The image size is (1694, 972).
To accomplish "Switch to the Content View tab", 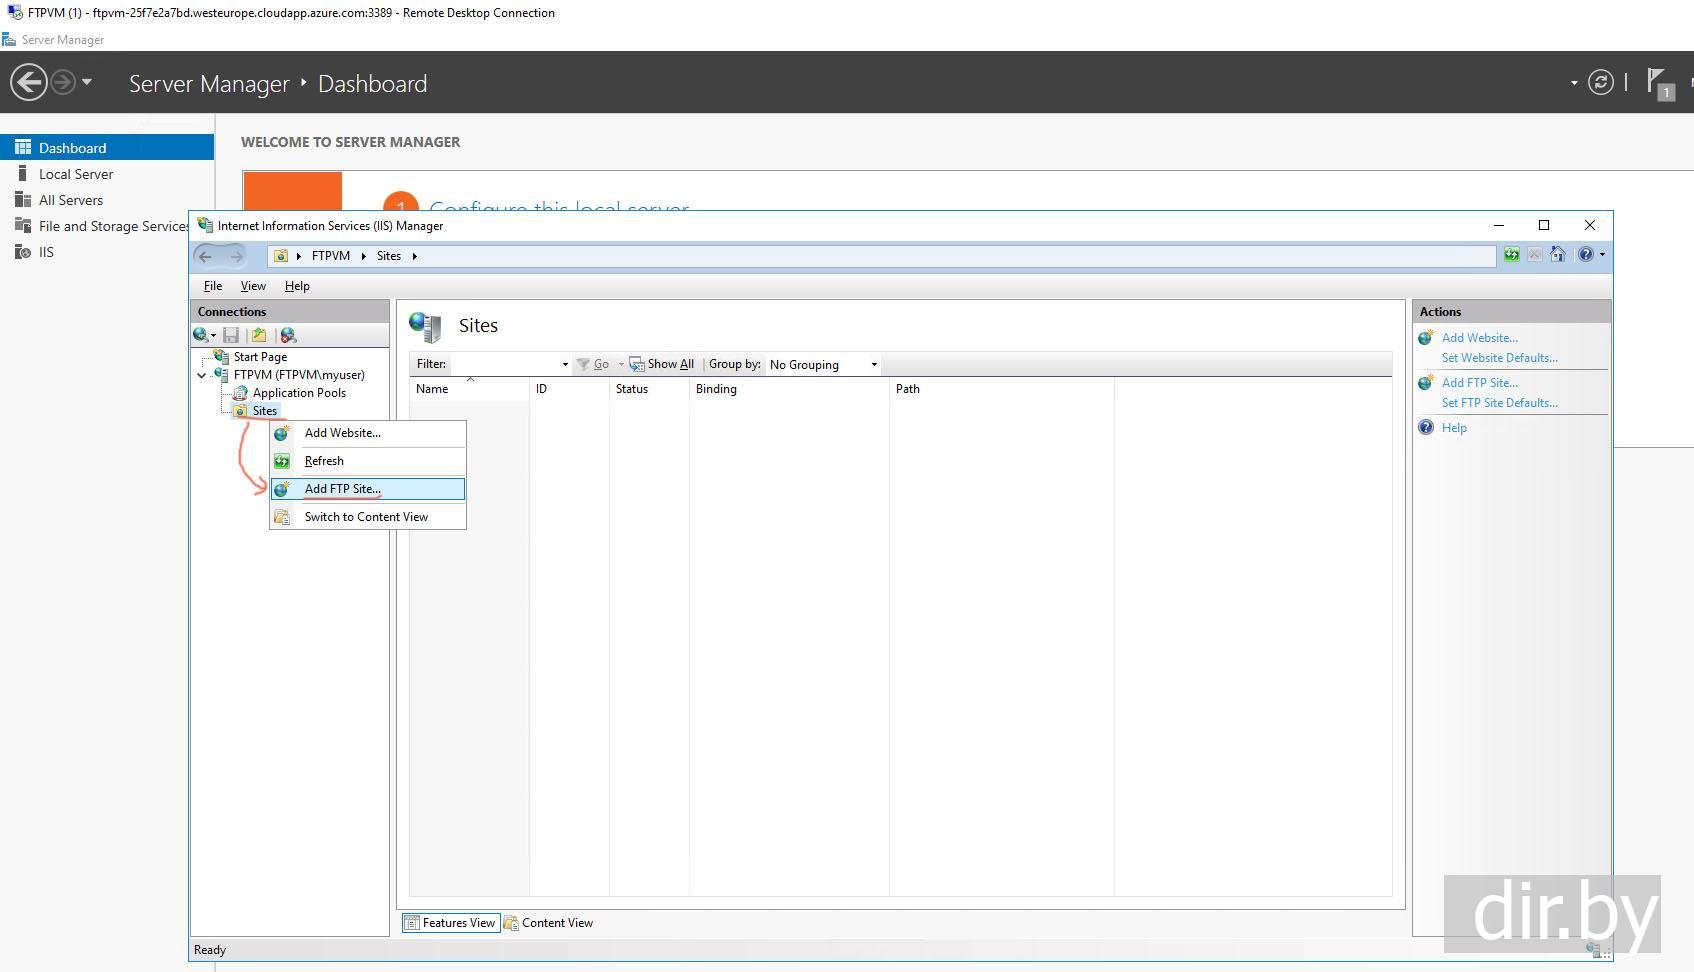I will tap(548, 923).
